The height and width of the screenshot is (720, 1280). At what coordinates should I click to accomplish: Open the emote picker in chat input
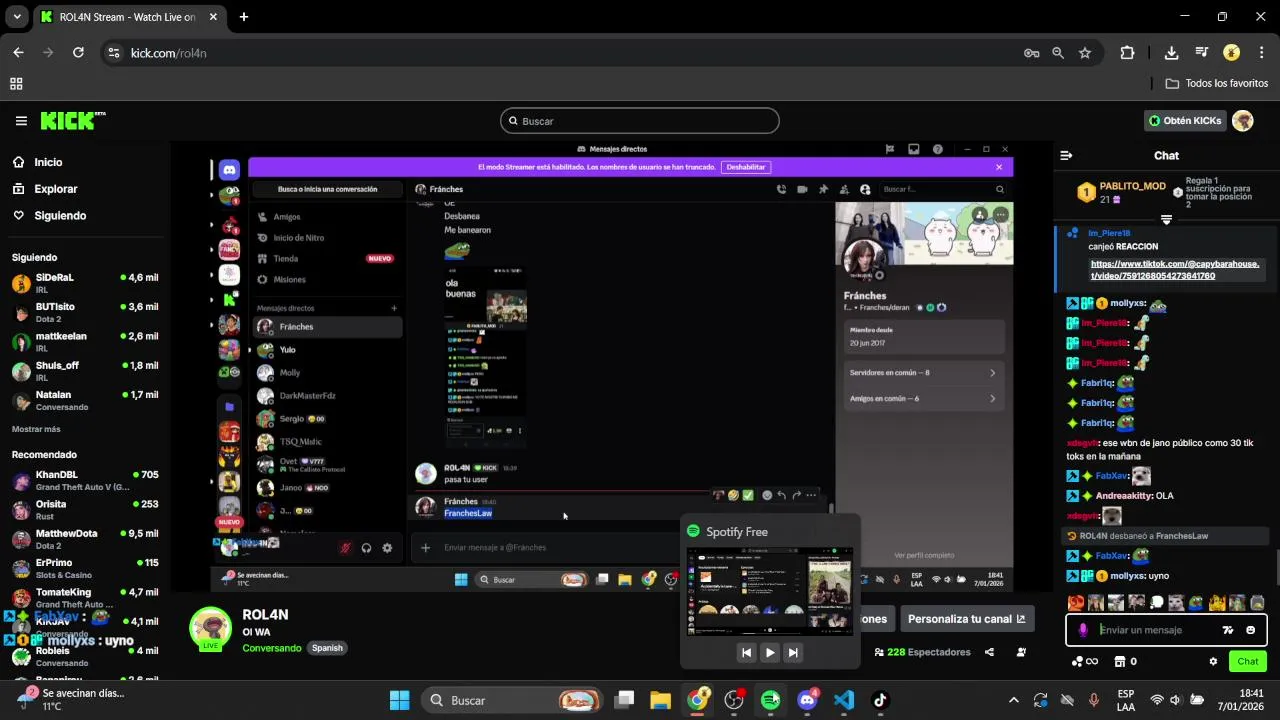pos(1250,630)
